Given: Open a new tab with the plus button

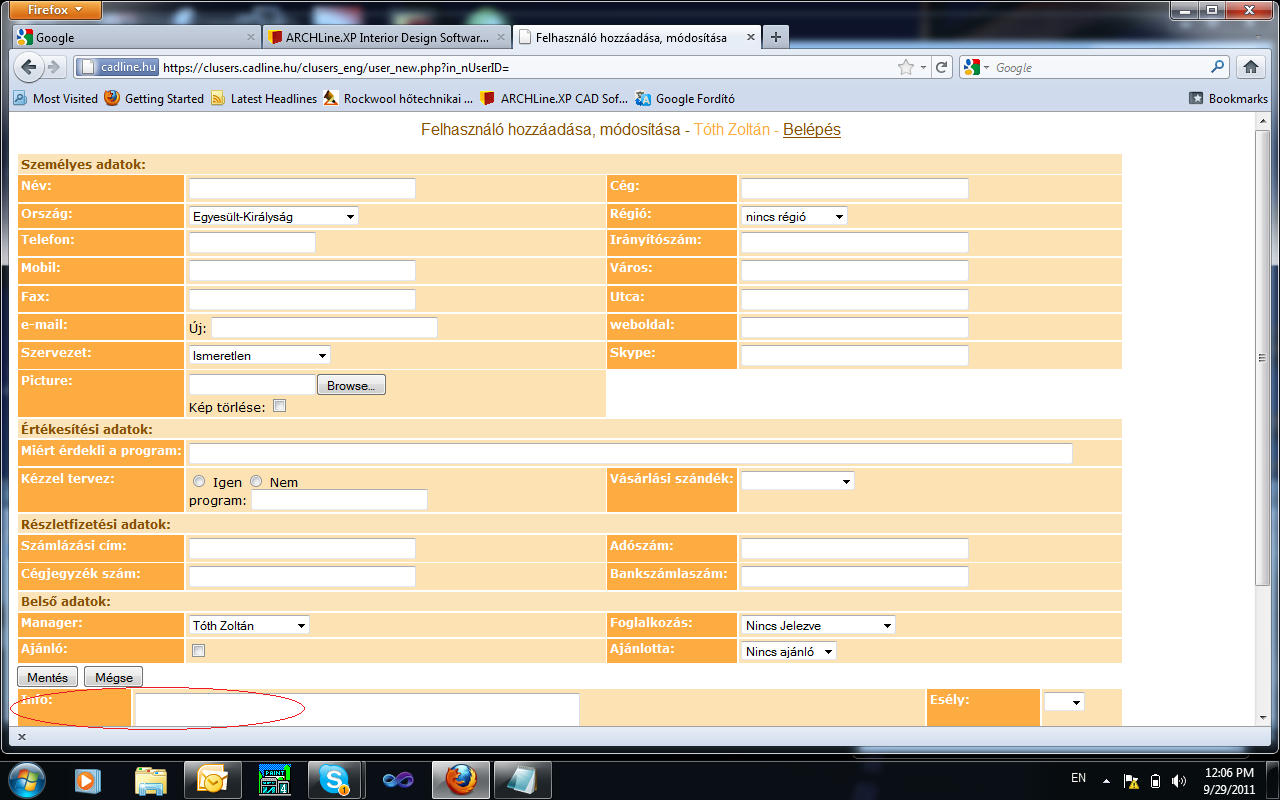Looking at the screenshot, I should 776,38.
